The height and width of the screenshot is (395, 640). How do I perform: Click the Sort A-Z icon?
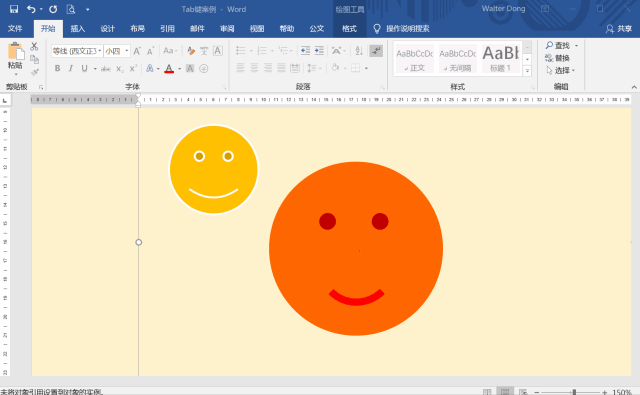359,51
